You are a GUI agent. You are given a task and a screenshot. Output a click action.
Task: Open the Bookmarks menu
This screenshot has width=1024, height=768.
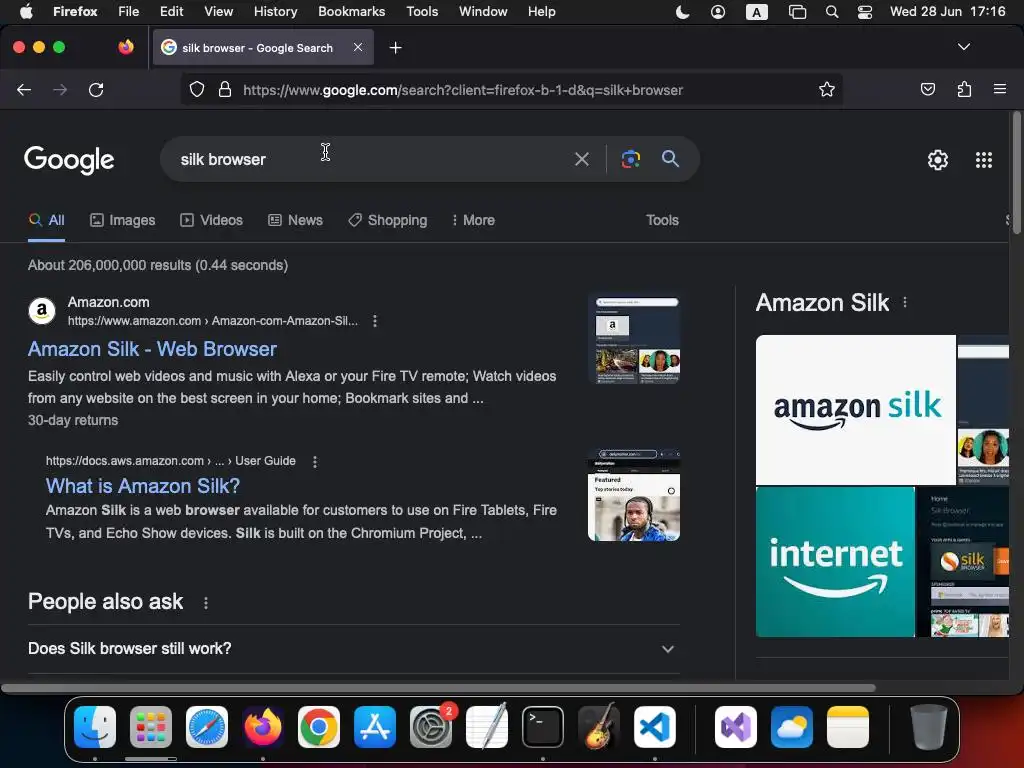coord(351,11)
